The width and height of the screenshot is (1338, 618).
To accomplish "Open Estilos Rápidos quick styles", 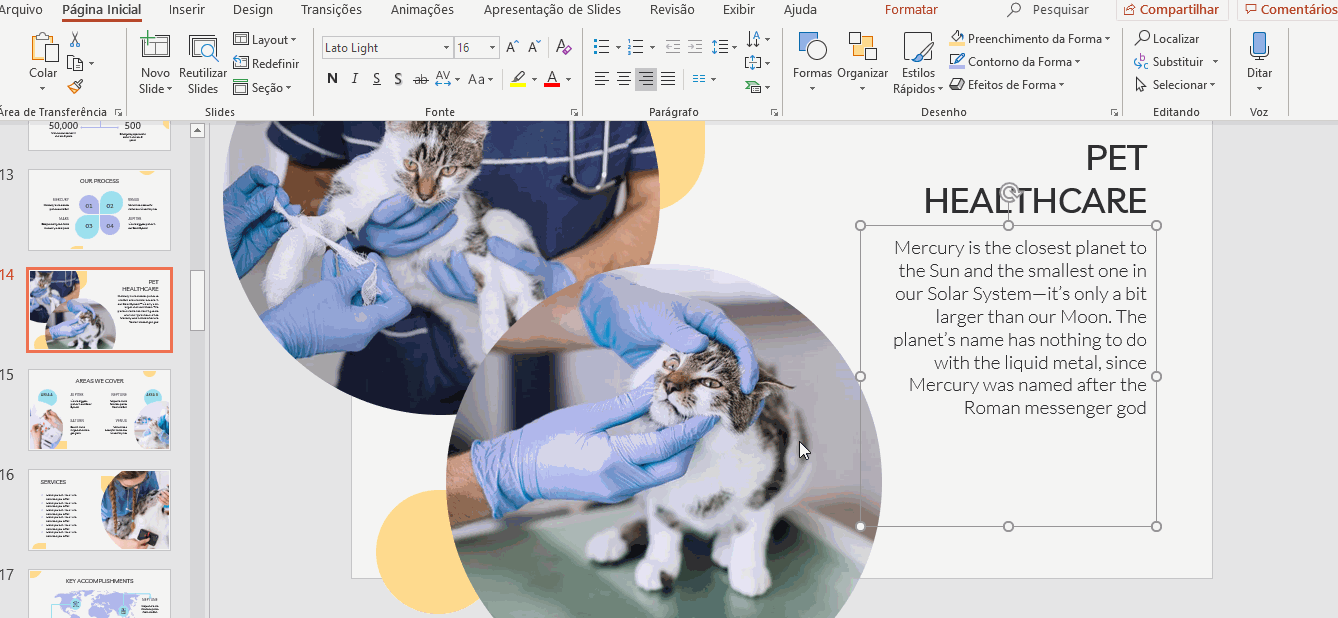I will pos(917,63).
